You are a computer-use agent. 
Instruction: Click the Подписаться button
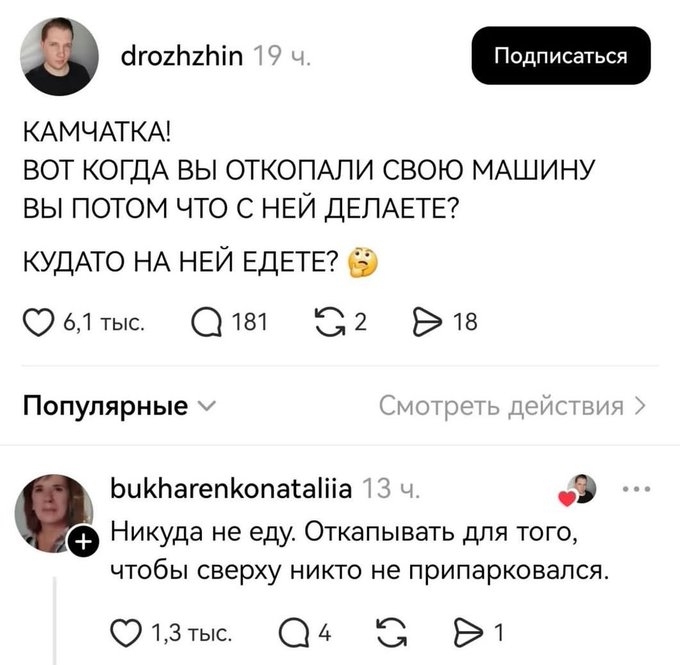(561, 56)
